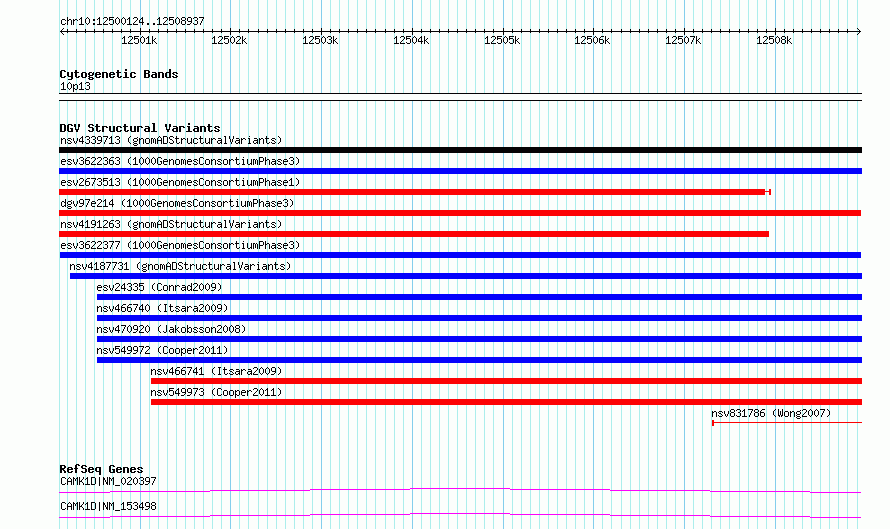Open the CAMK1D|NM_153498 gene label
The width and height of the screenshot is (890, 529).
(x=108, y=506)
